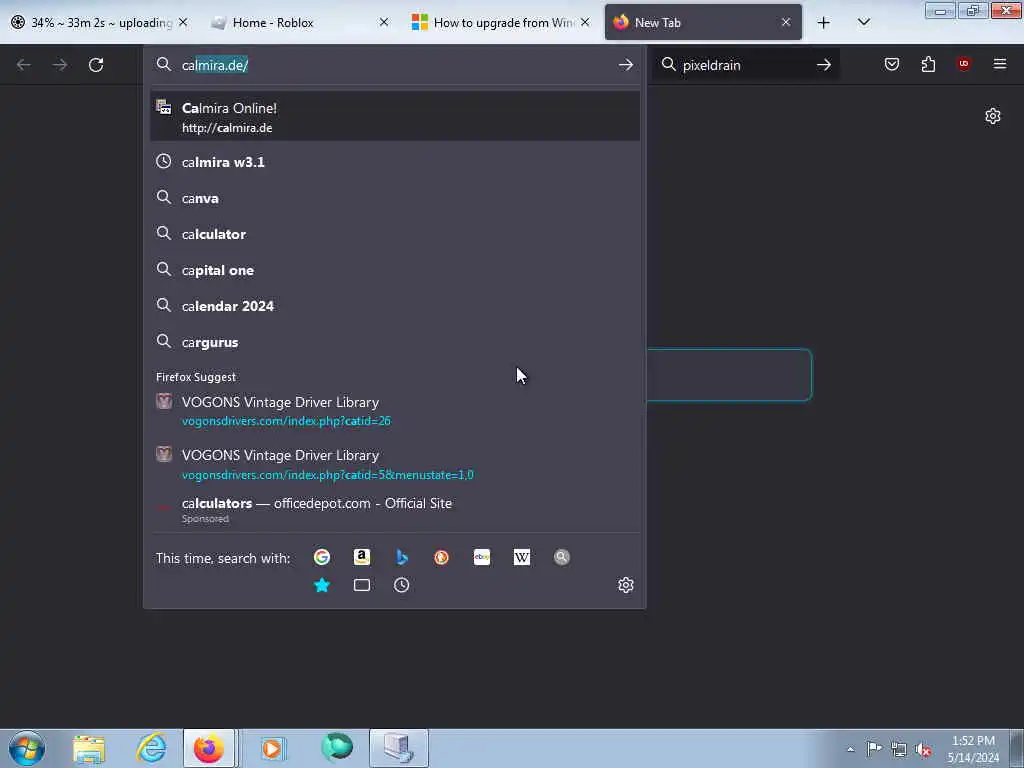Search open tabs using the tab icon
The height and width of the screenshot is (768, 1024).
[x=362, y=585]
